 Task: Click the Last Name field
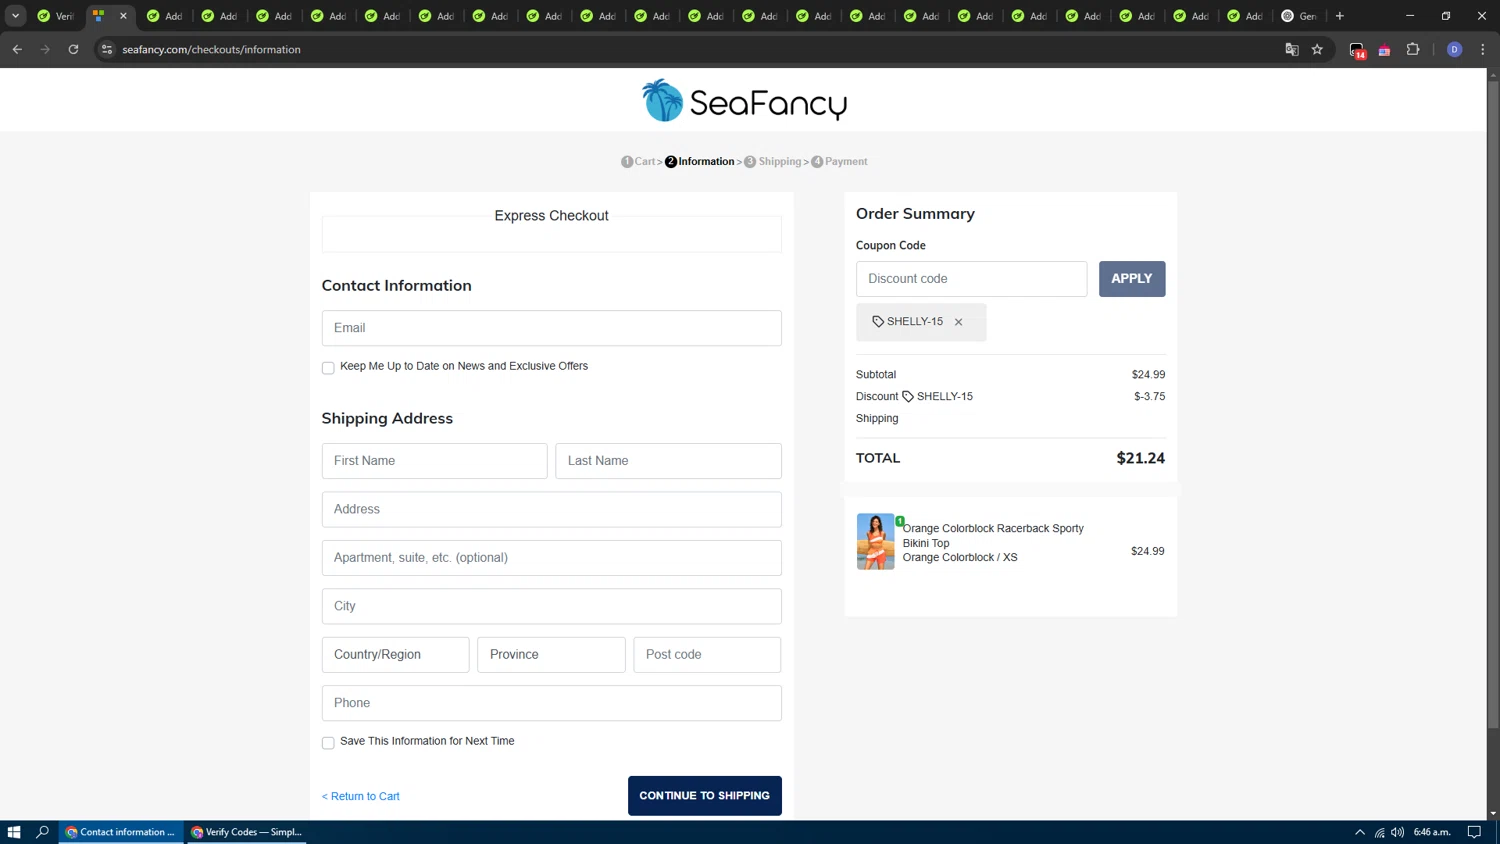pos(668,461)
